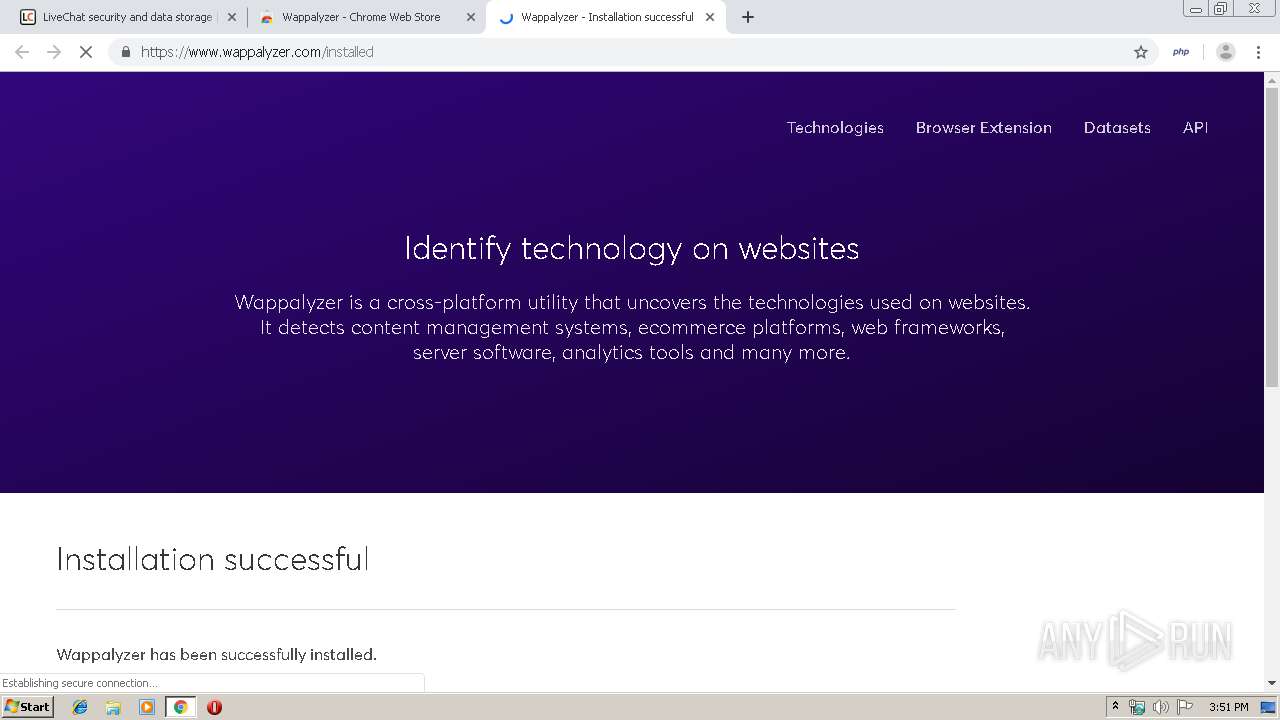Open the Windows Start menu
The height and width of the screenshot is (720, 1280).
click(x=27, y=706)
